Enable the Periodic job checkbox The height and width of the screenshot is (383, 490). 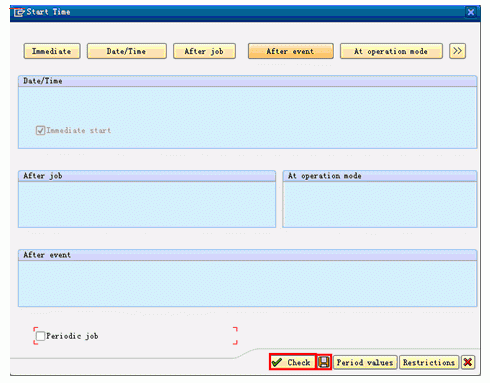point(40,336)
